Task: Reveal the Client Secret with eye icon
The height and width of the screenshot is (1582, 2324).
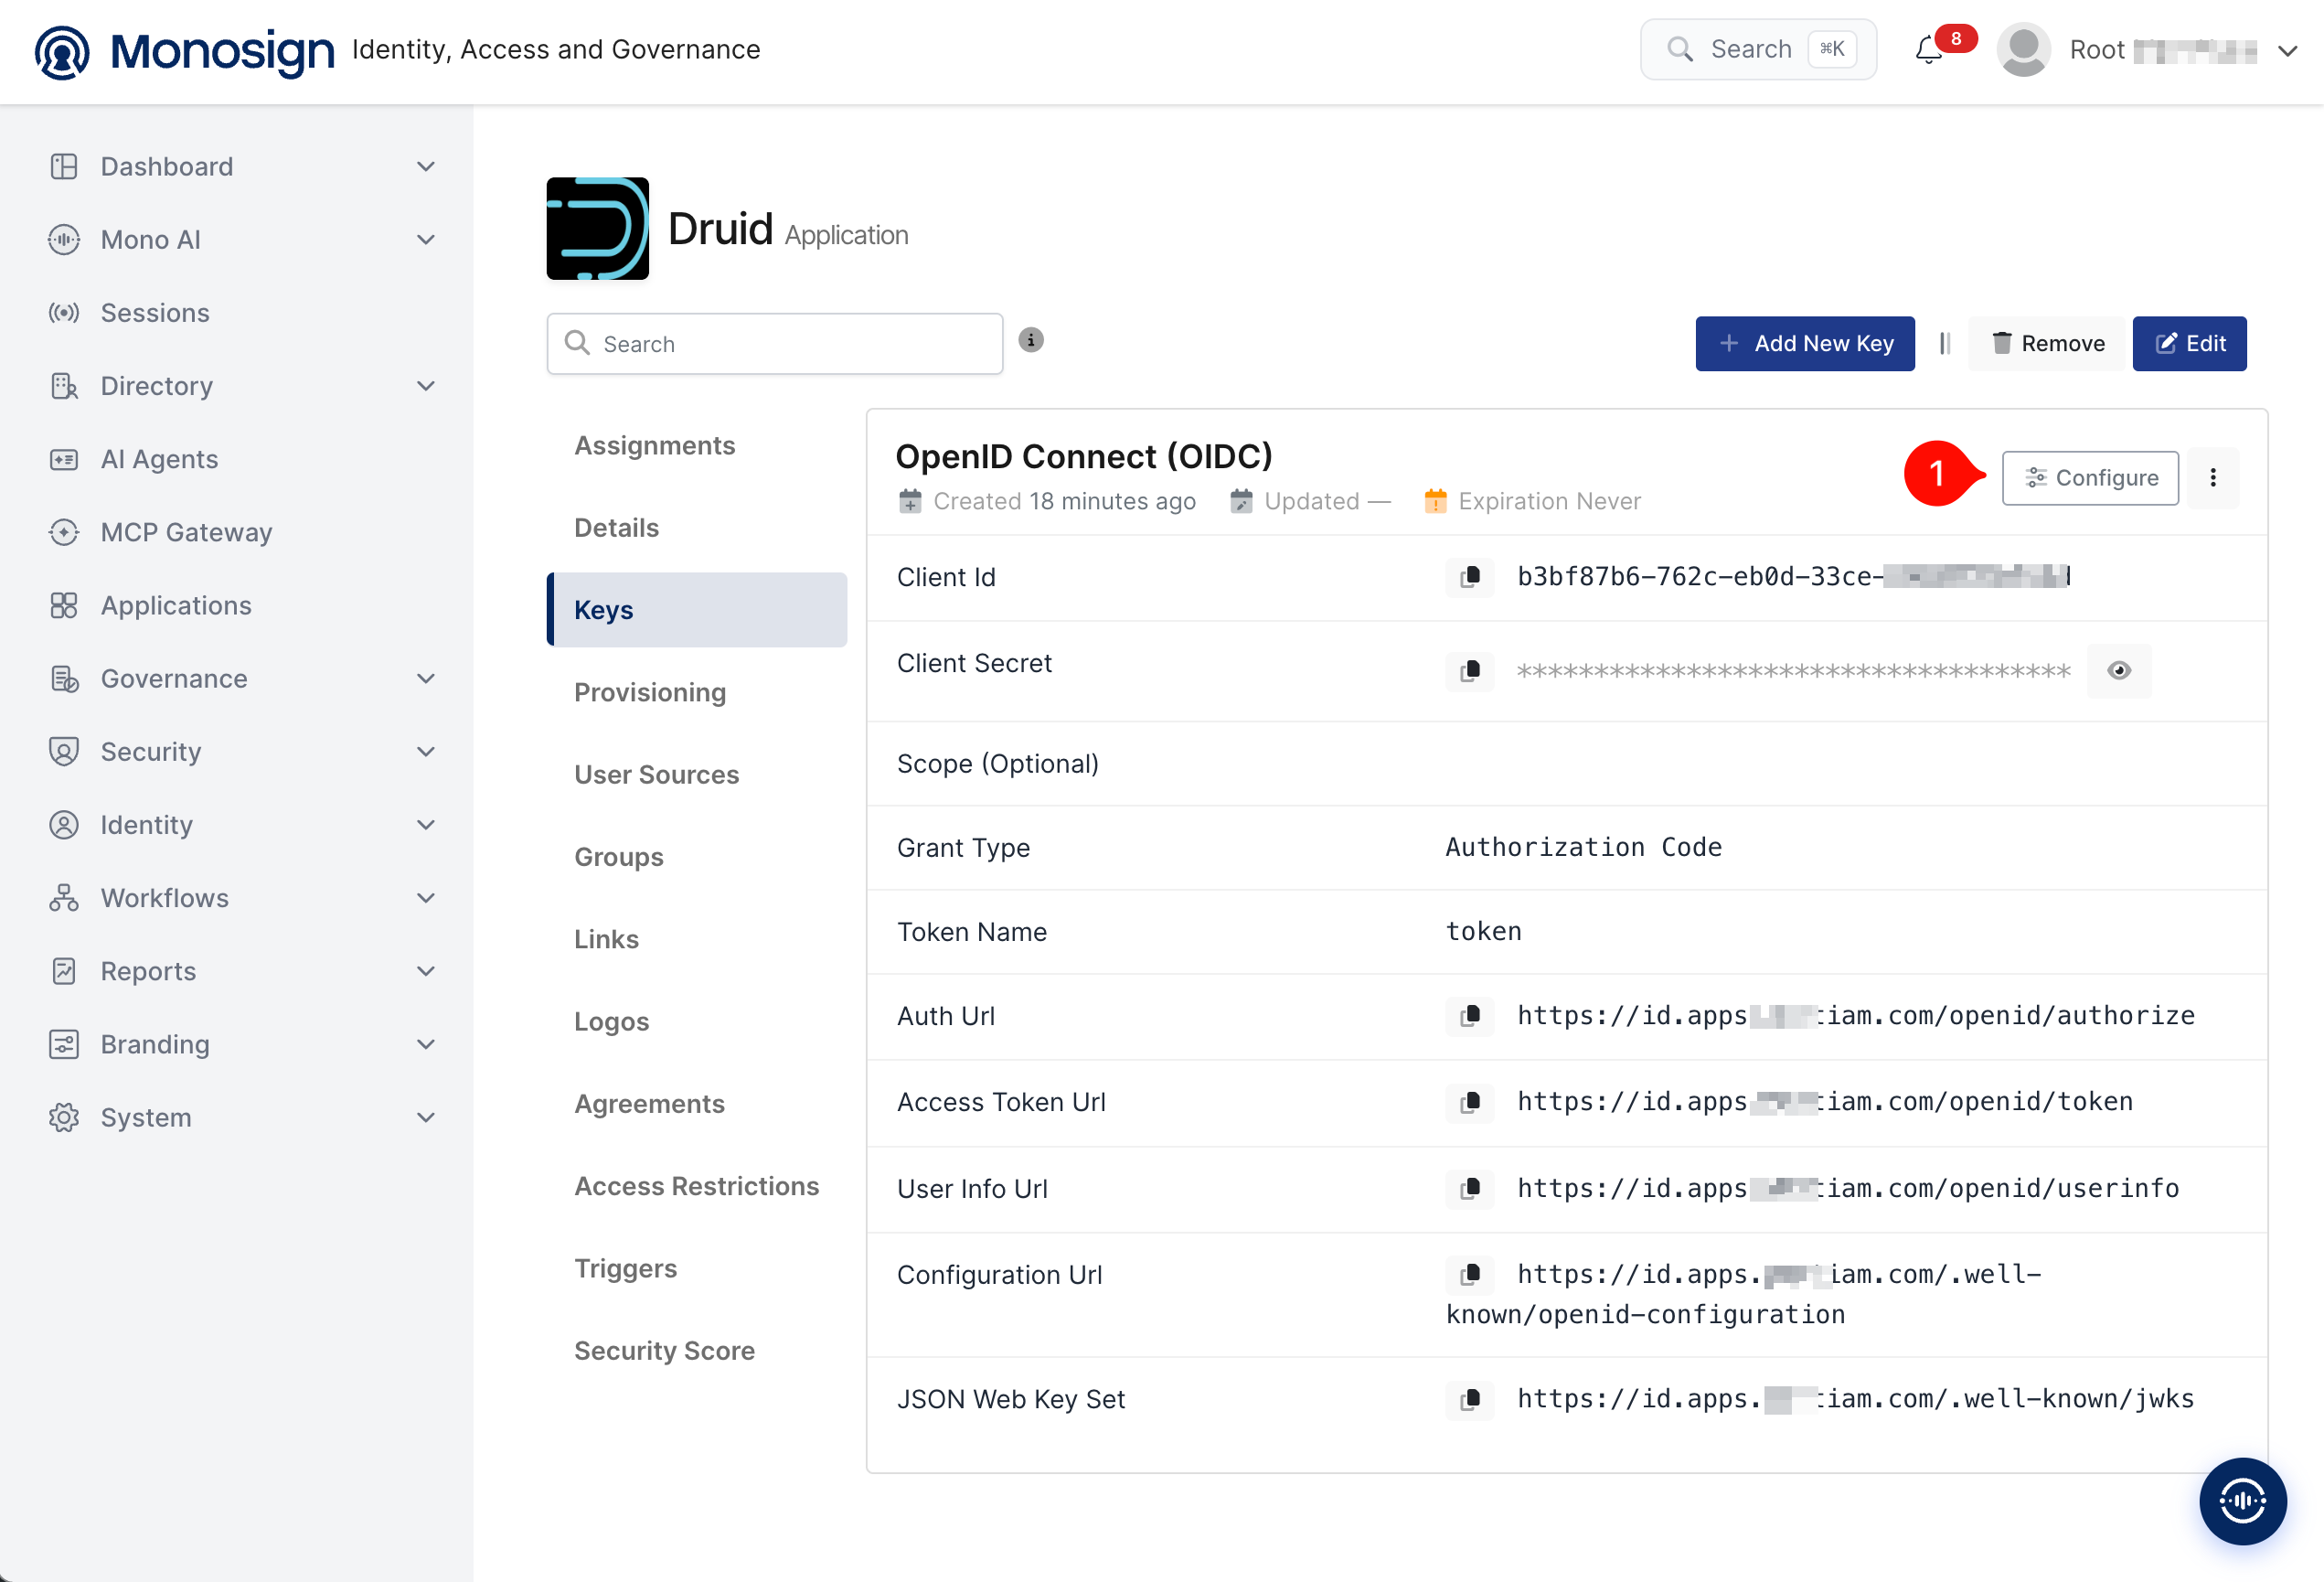Action: point(2118,671)
